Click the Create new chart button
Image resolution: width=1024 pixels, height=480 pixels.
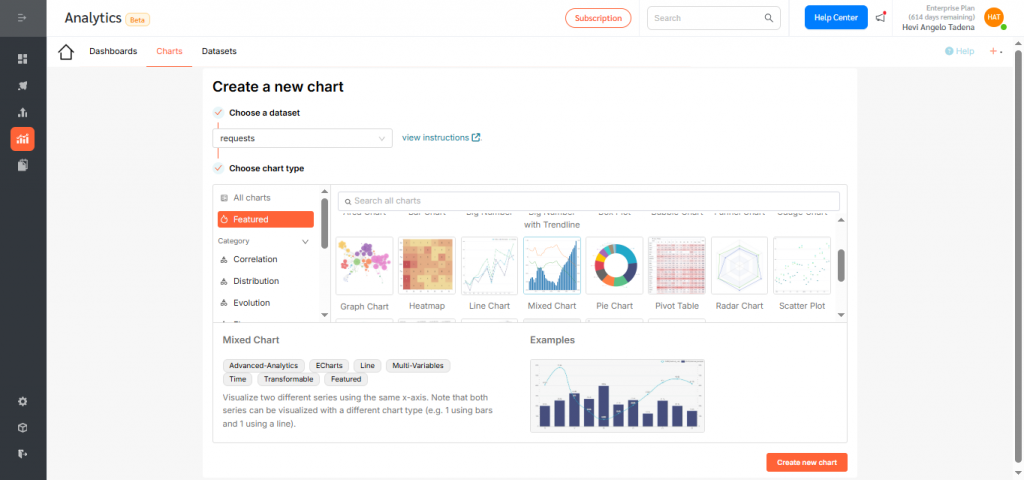point(807,462)
